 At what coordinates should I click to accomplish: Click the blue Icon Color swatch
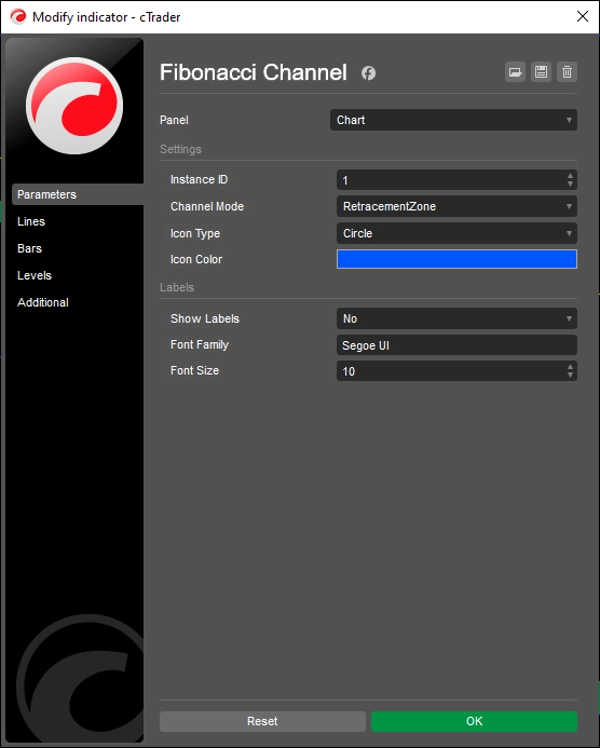tap(457, 260)
